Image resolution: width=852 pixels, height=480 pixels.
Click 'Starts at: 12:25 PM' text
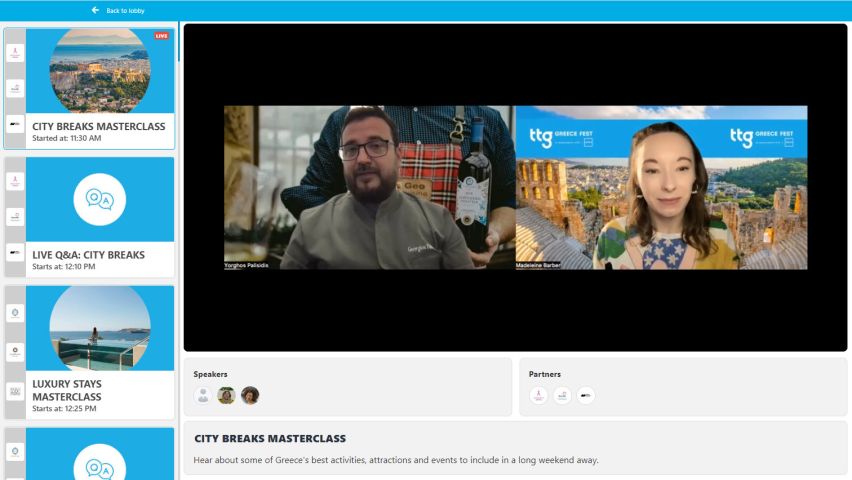(64, 408)
